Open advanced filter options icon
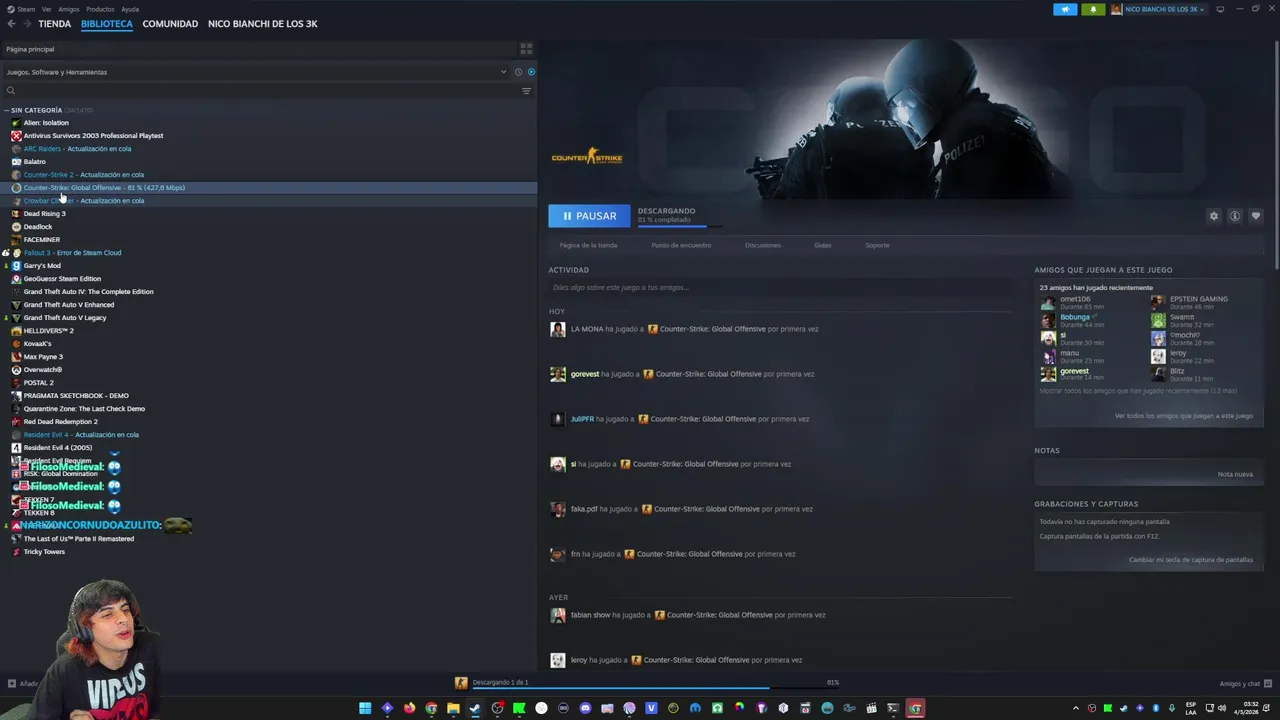1280x720 pixels. (x=526, y=91)
